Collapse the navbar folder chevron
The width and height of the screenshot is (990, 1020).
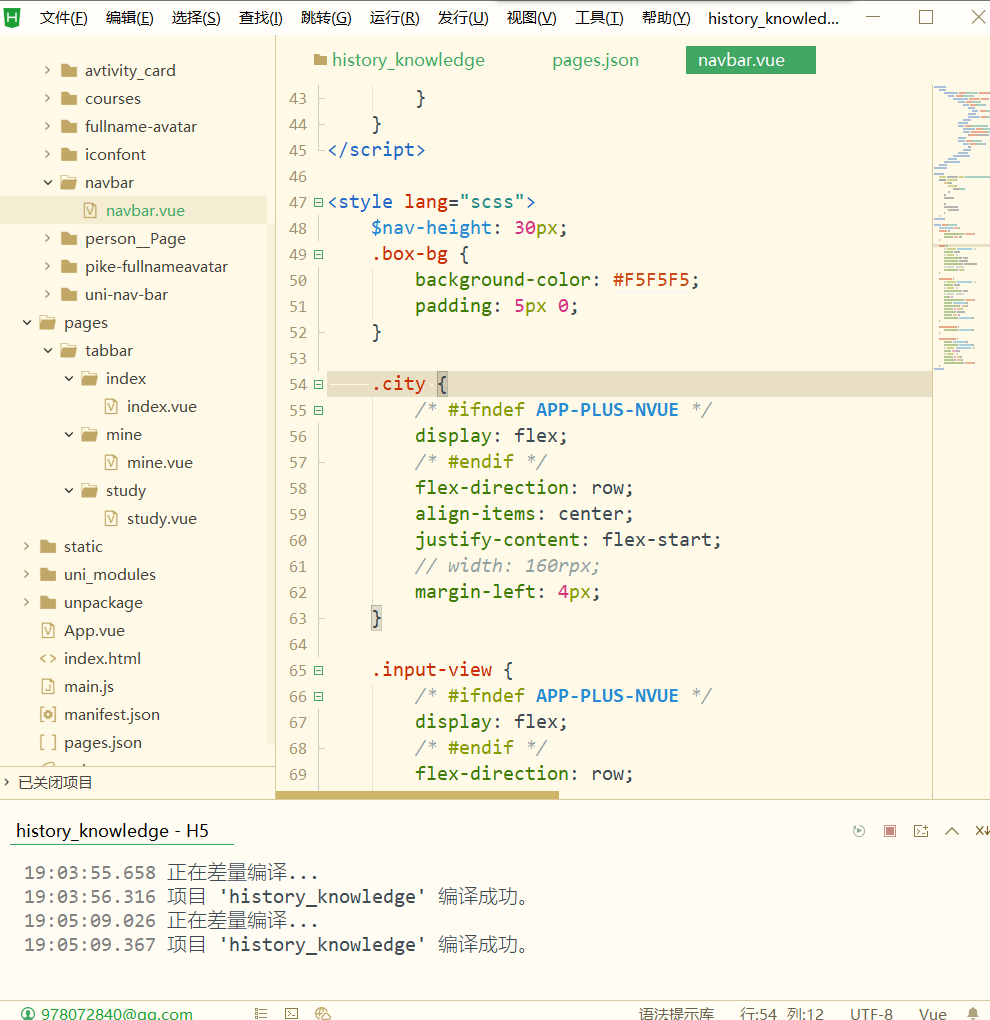(47, 182)
